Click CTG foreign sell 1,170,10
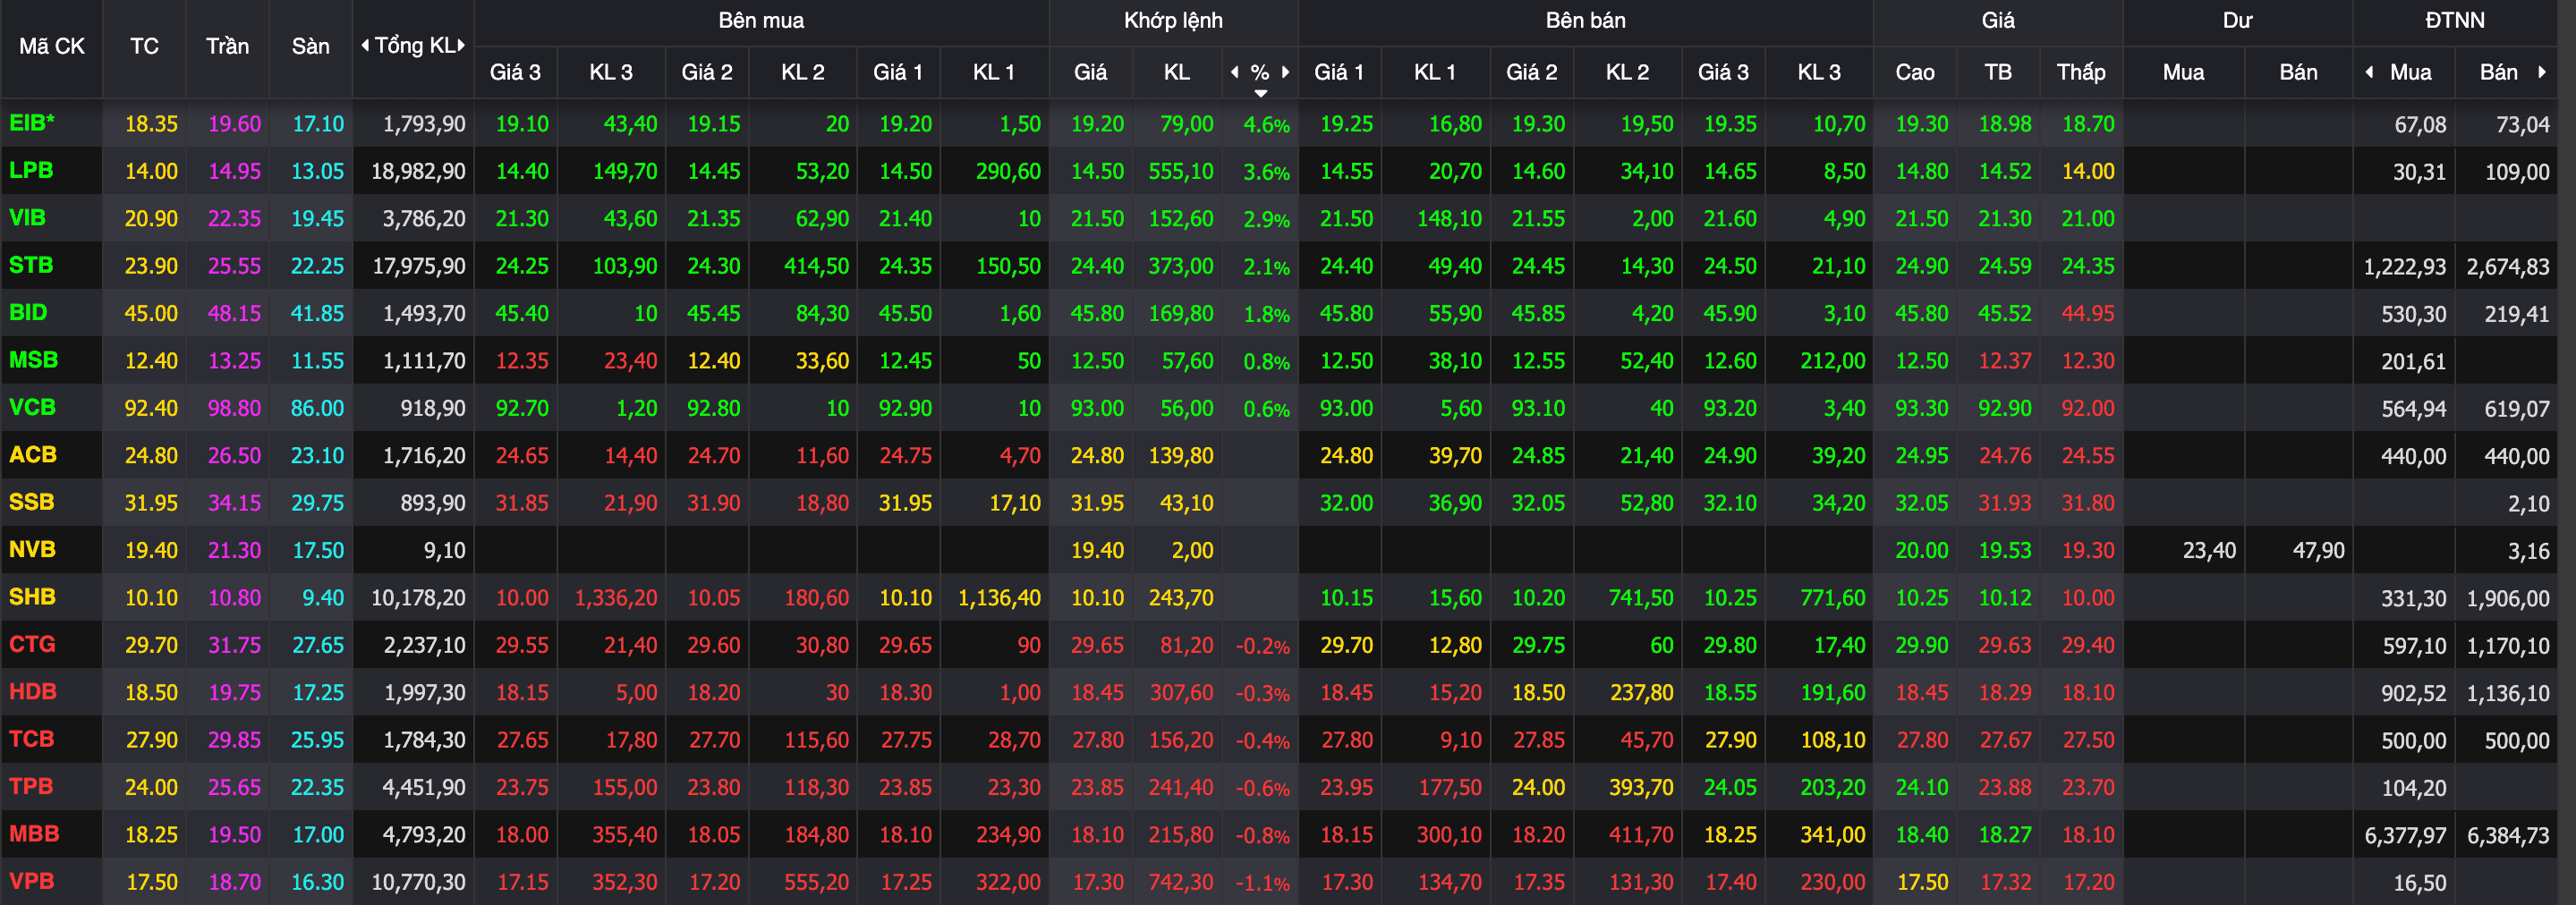2576x905 pixels. (2508, 646)
